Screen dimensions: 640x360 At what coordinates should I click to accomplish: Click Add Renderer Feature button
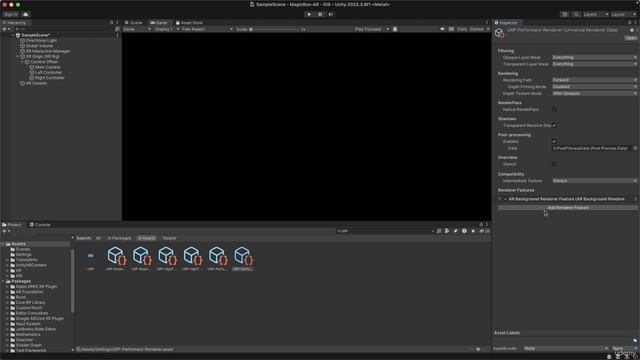click(x=568, y=208)
